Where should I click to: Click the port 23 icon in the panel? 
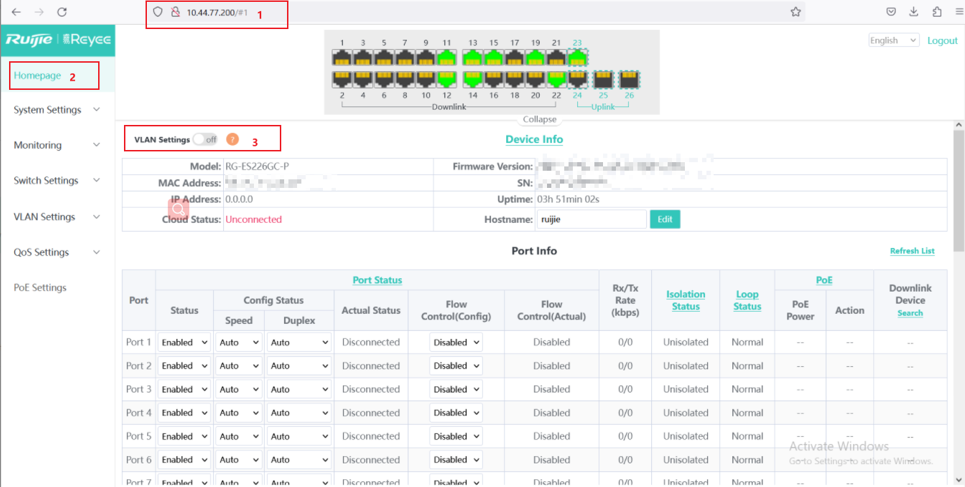coord(577,58)
